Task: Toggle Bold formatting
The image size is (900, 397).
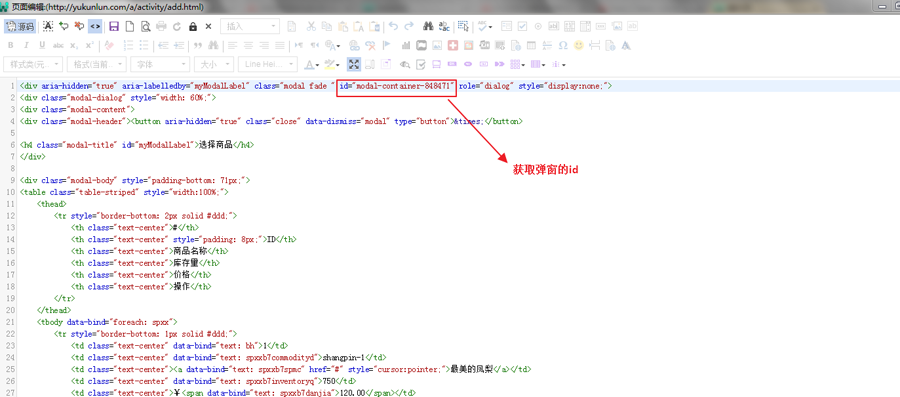Action: (x=10, y=45)
